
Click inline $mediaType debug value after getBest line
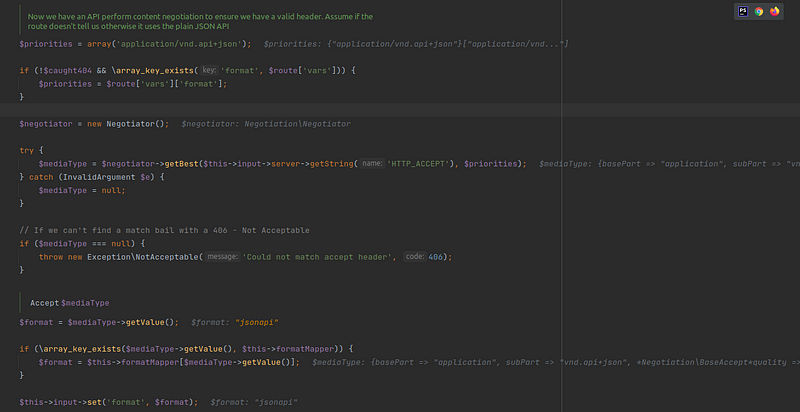[669, 164]
